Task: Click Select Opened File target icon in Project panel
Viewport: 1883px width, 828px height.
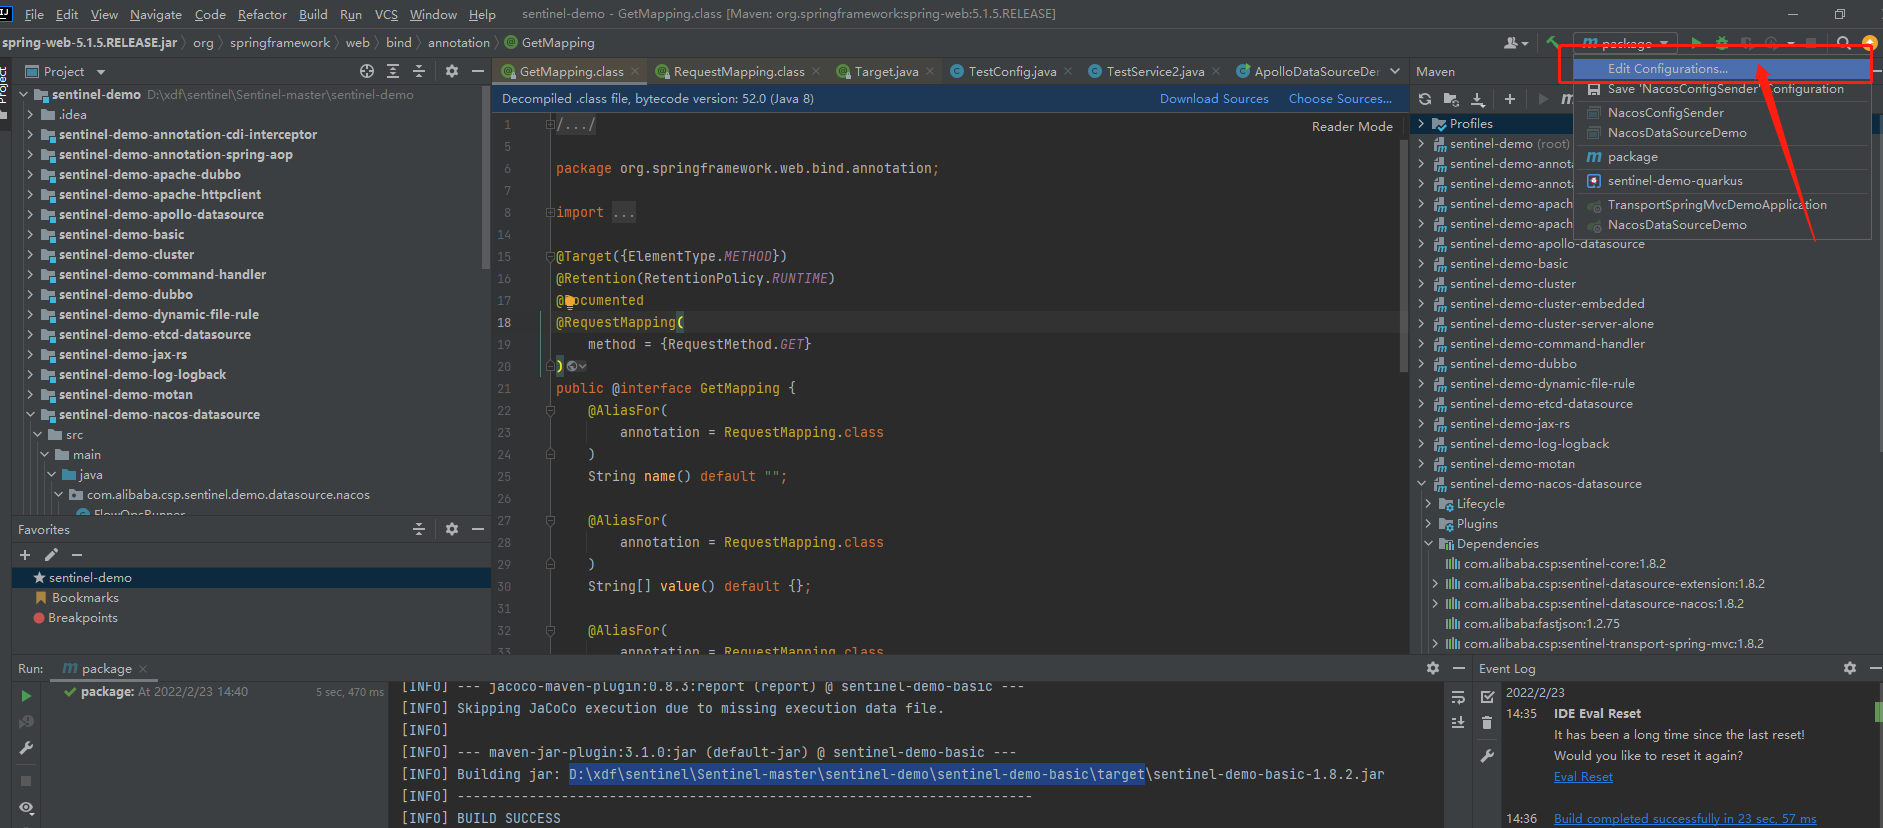Action: click(367, 71)
